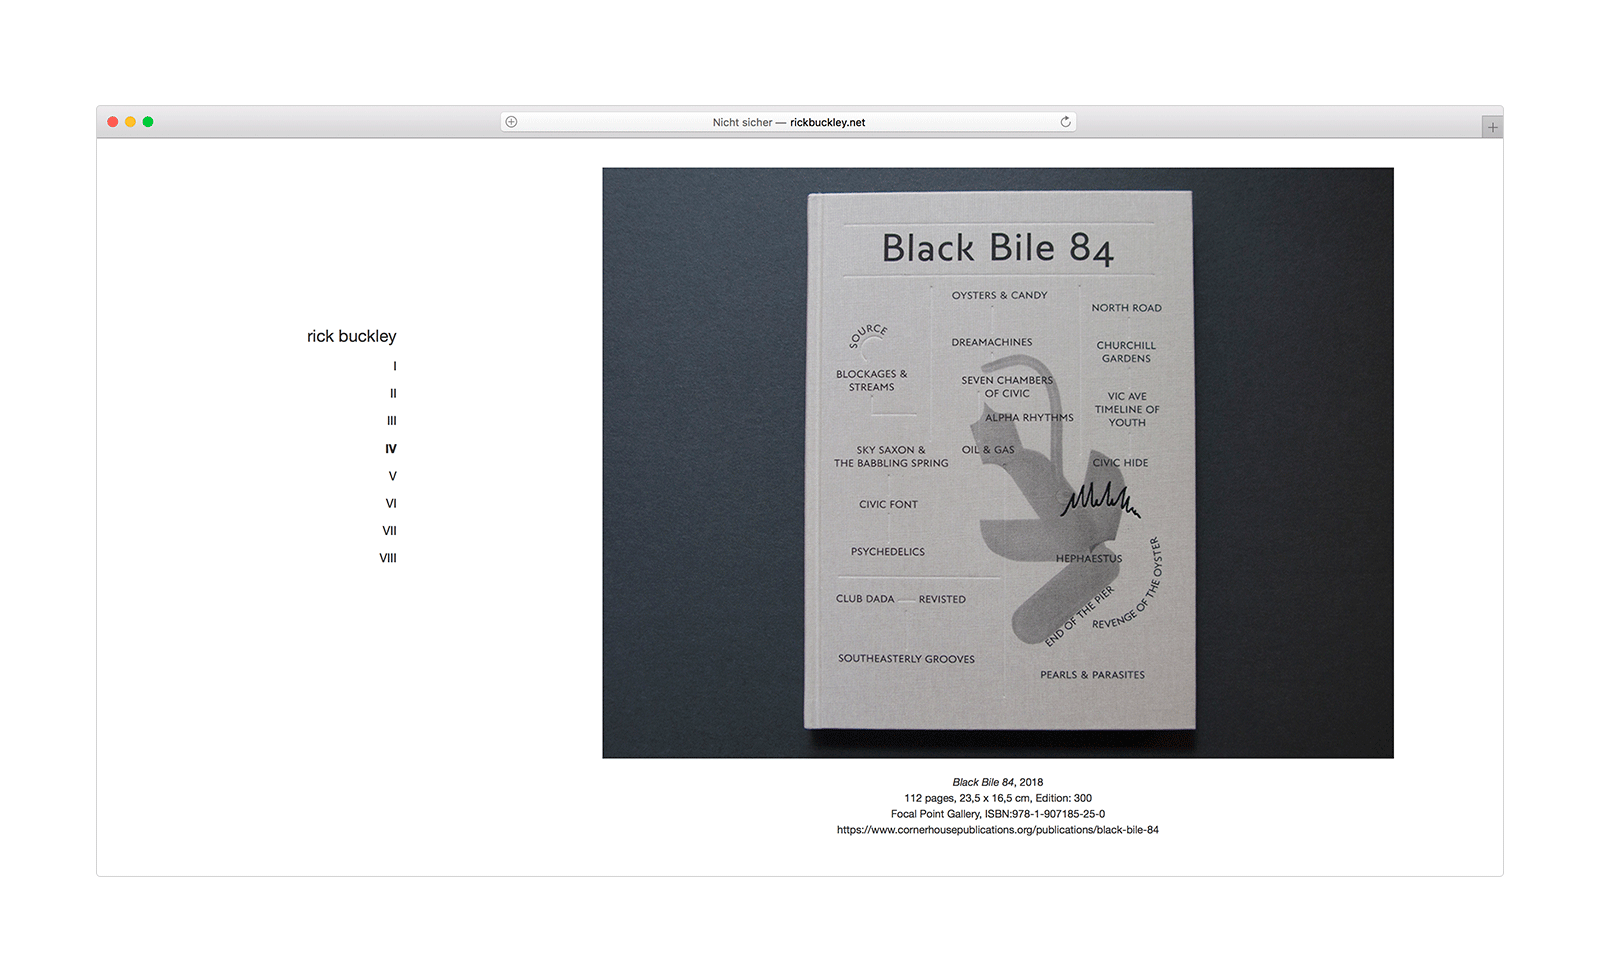The width and height of the screenshot is (1600, 980).
Task: Switch to section V in the side menu
Action: pos(393,476)
